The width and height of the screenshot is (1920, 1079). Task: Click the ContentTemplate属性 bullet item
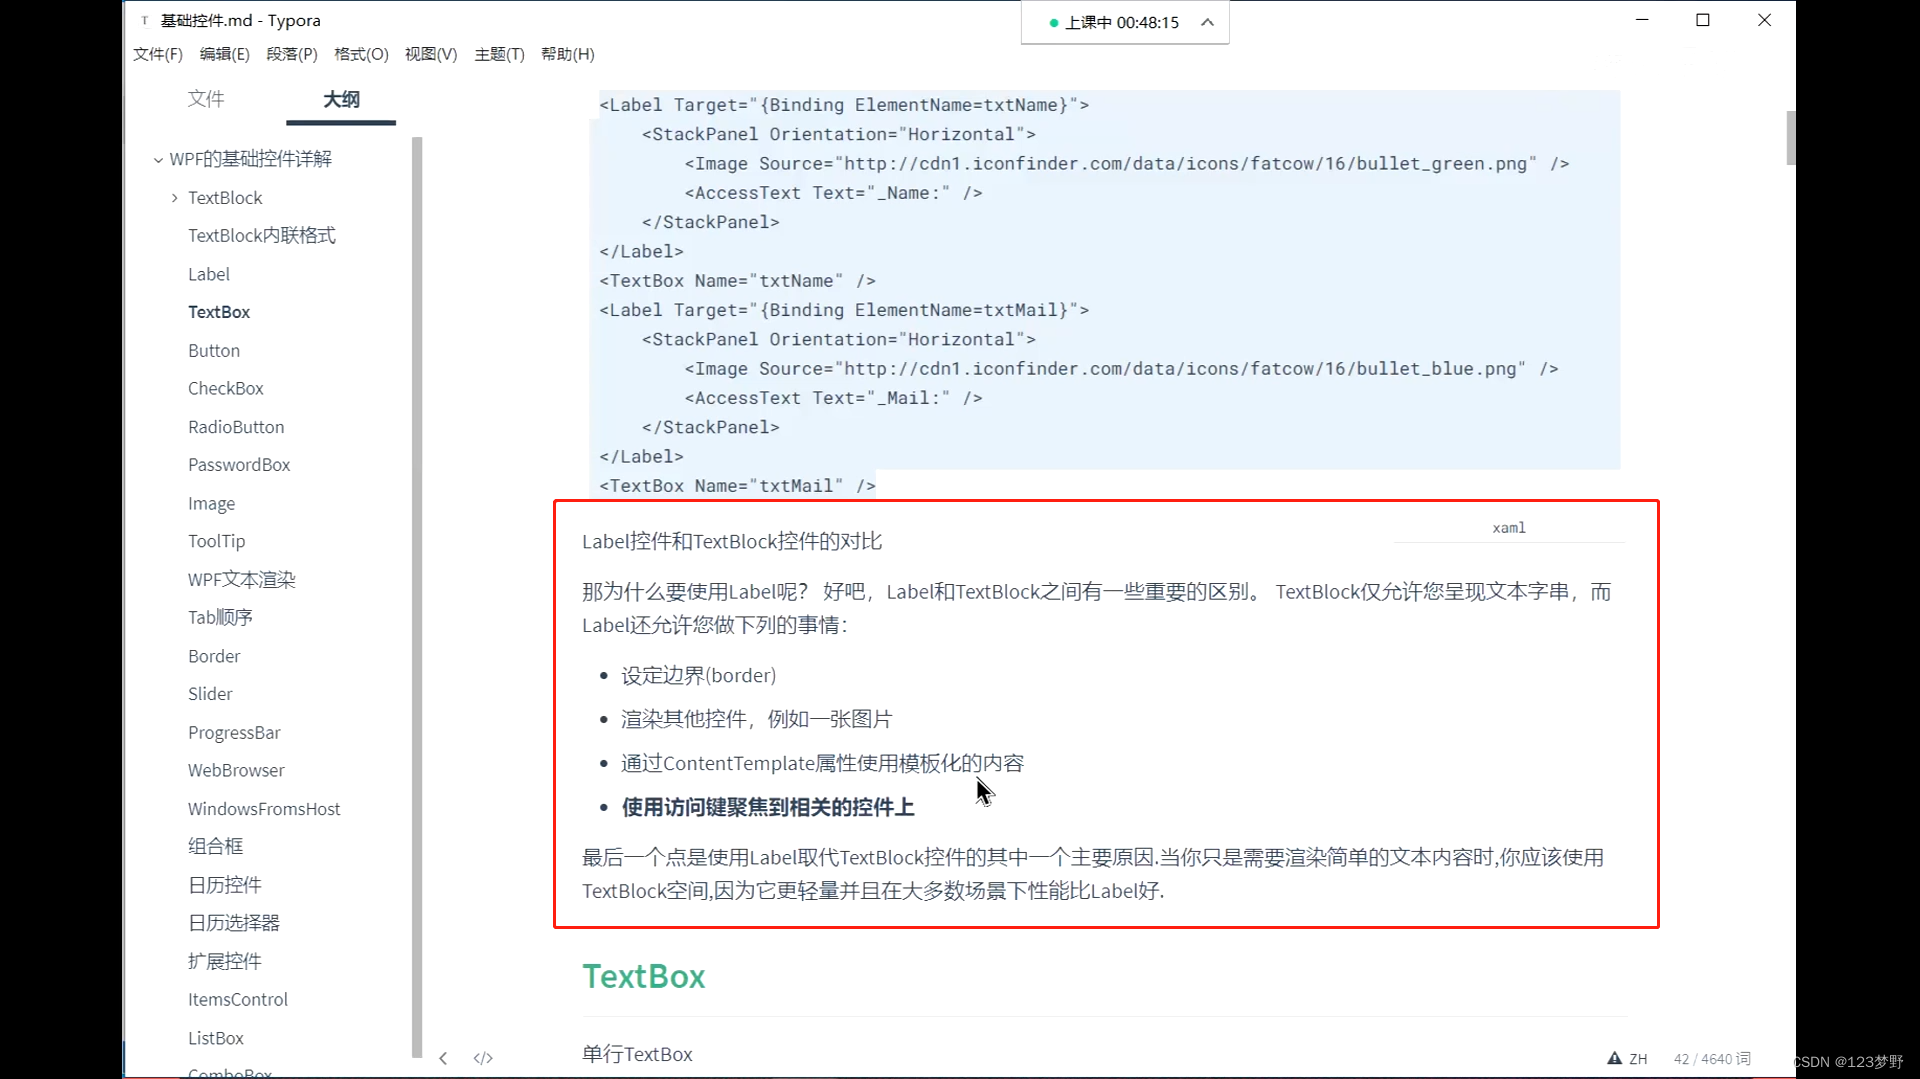pyautogui.click(x=822, y=763)
